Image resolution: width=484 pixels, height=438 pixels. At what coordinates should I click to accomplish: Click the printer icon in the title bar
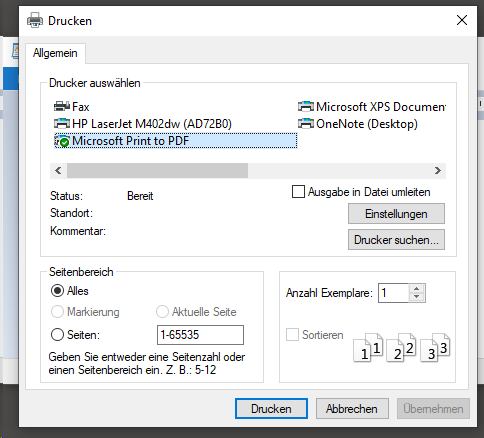tap(35, 20)
